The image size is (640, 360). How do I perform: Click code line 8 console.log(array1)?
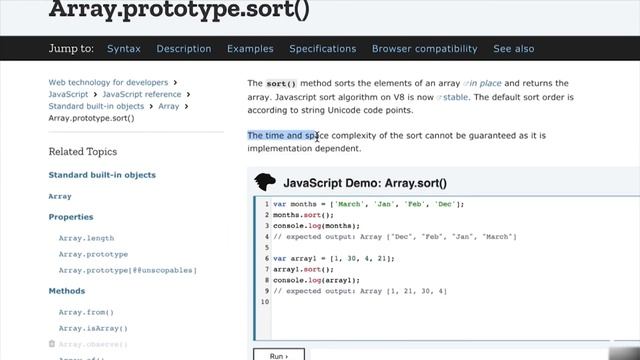click(x=316, y=280)
